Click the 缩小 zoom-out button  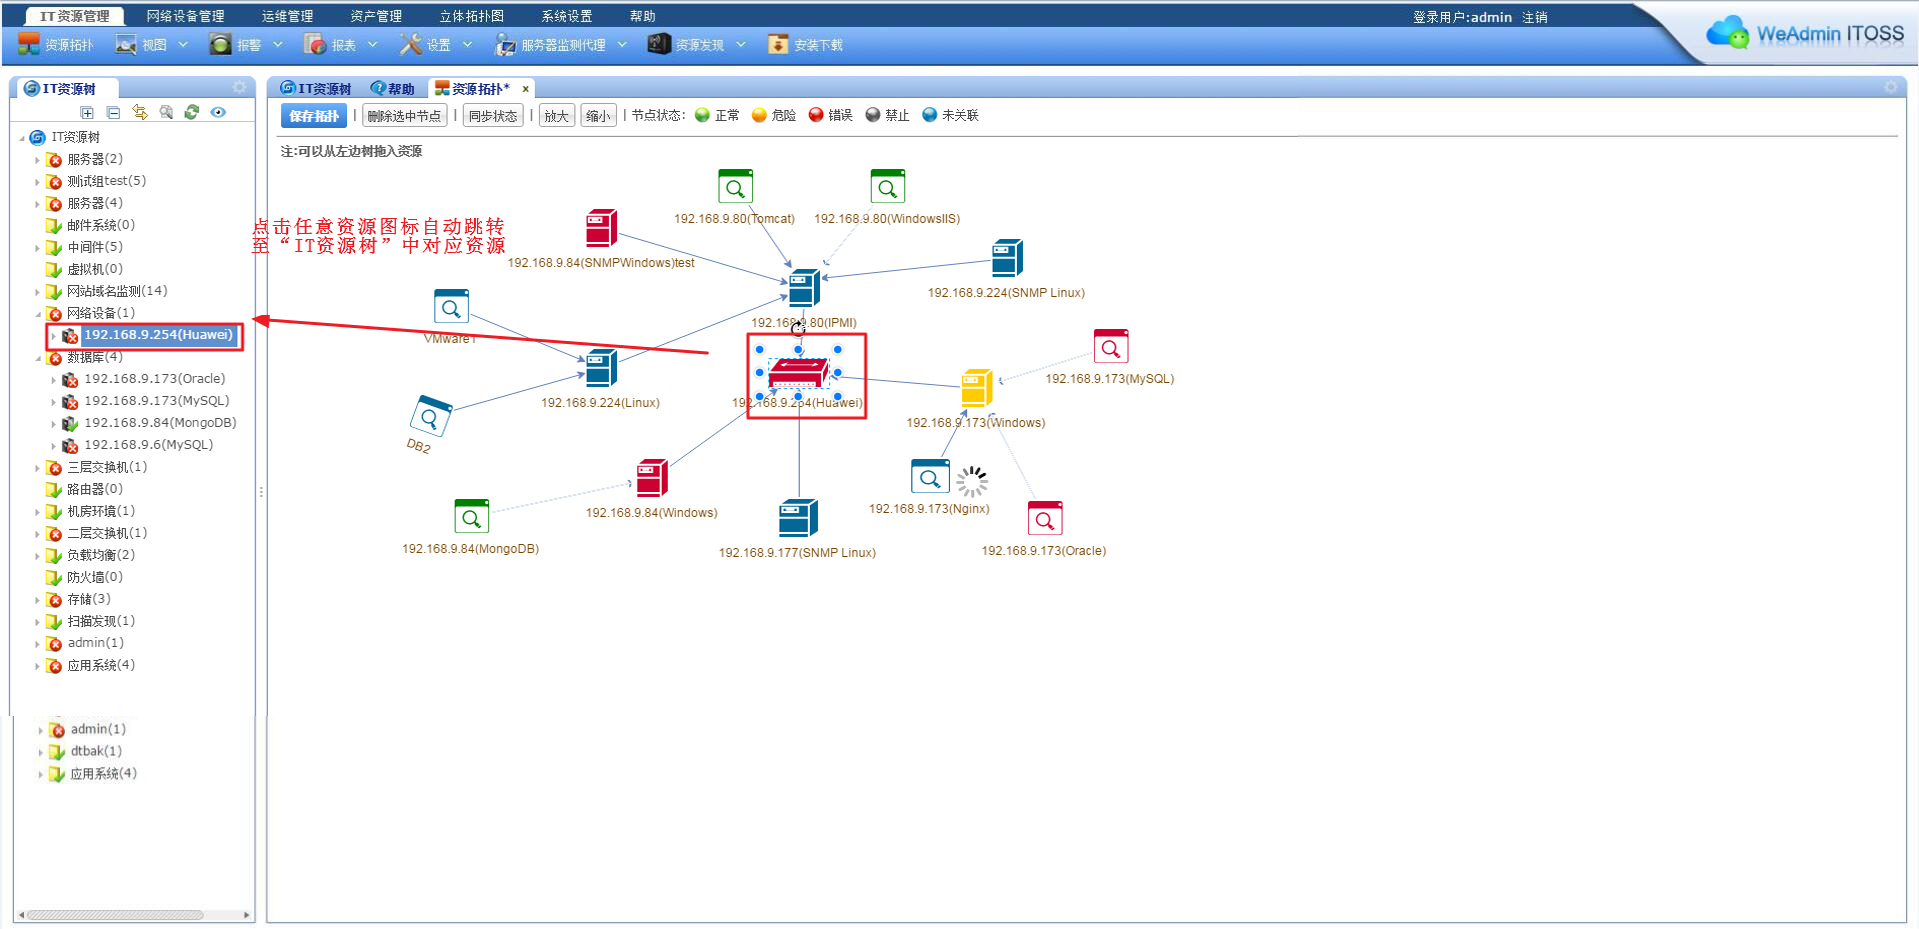tap(598, 116)
